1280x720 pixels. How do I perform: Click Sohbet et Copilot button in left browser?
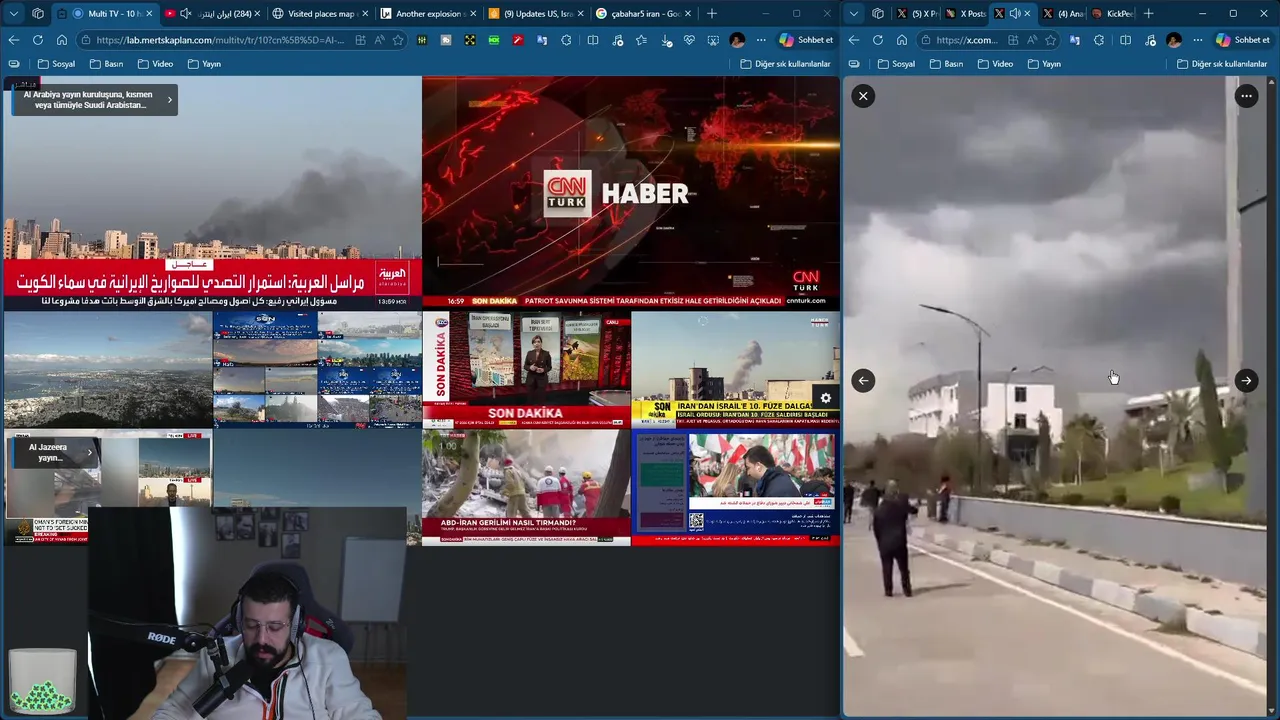pyautogui.click(x=806, y=40)
